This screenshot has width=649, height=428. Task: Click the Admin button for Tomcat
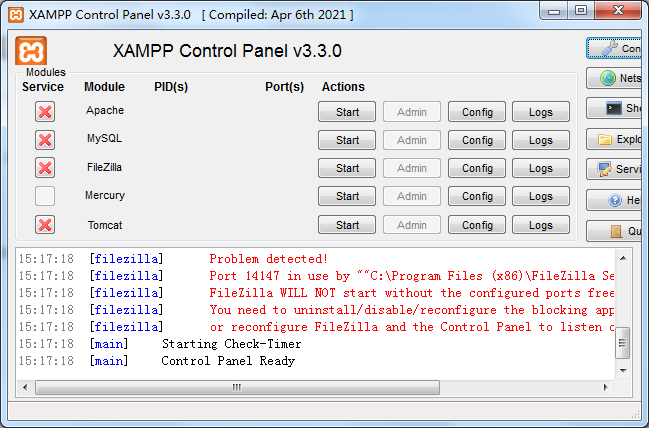(x=412, y=225)
